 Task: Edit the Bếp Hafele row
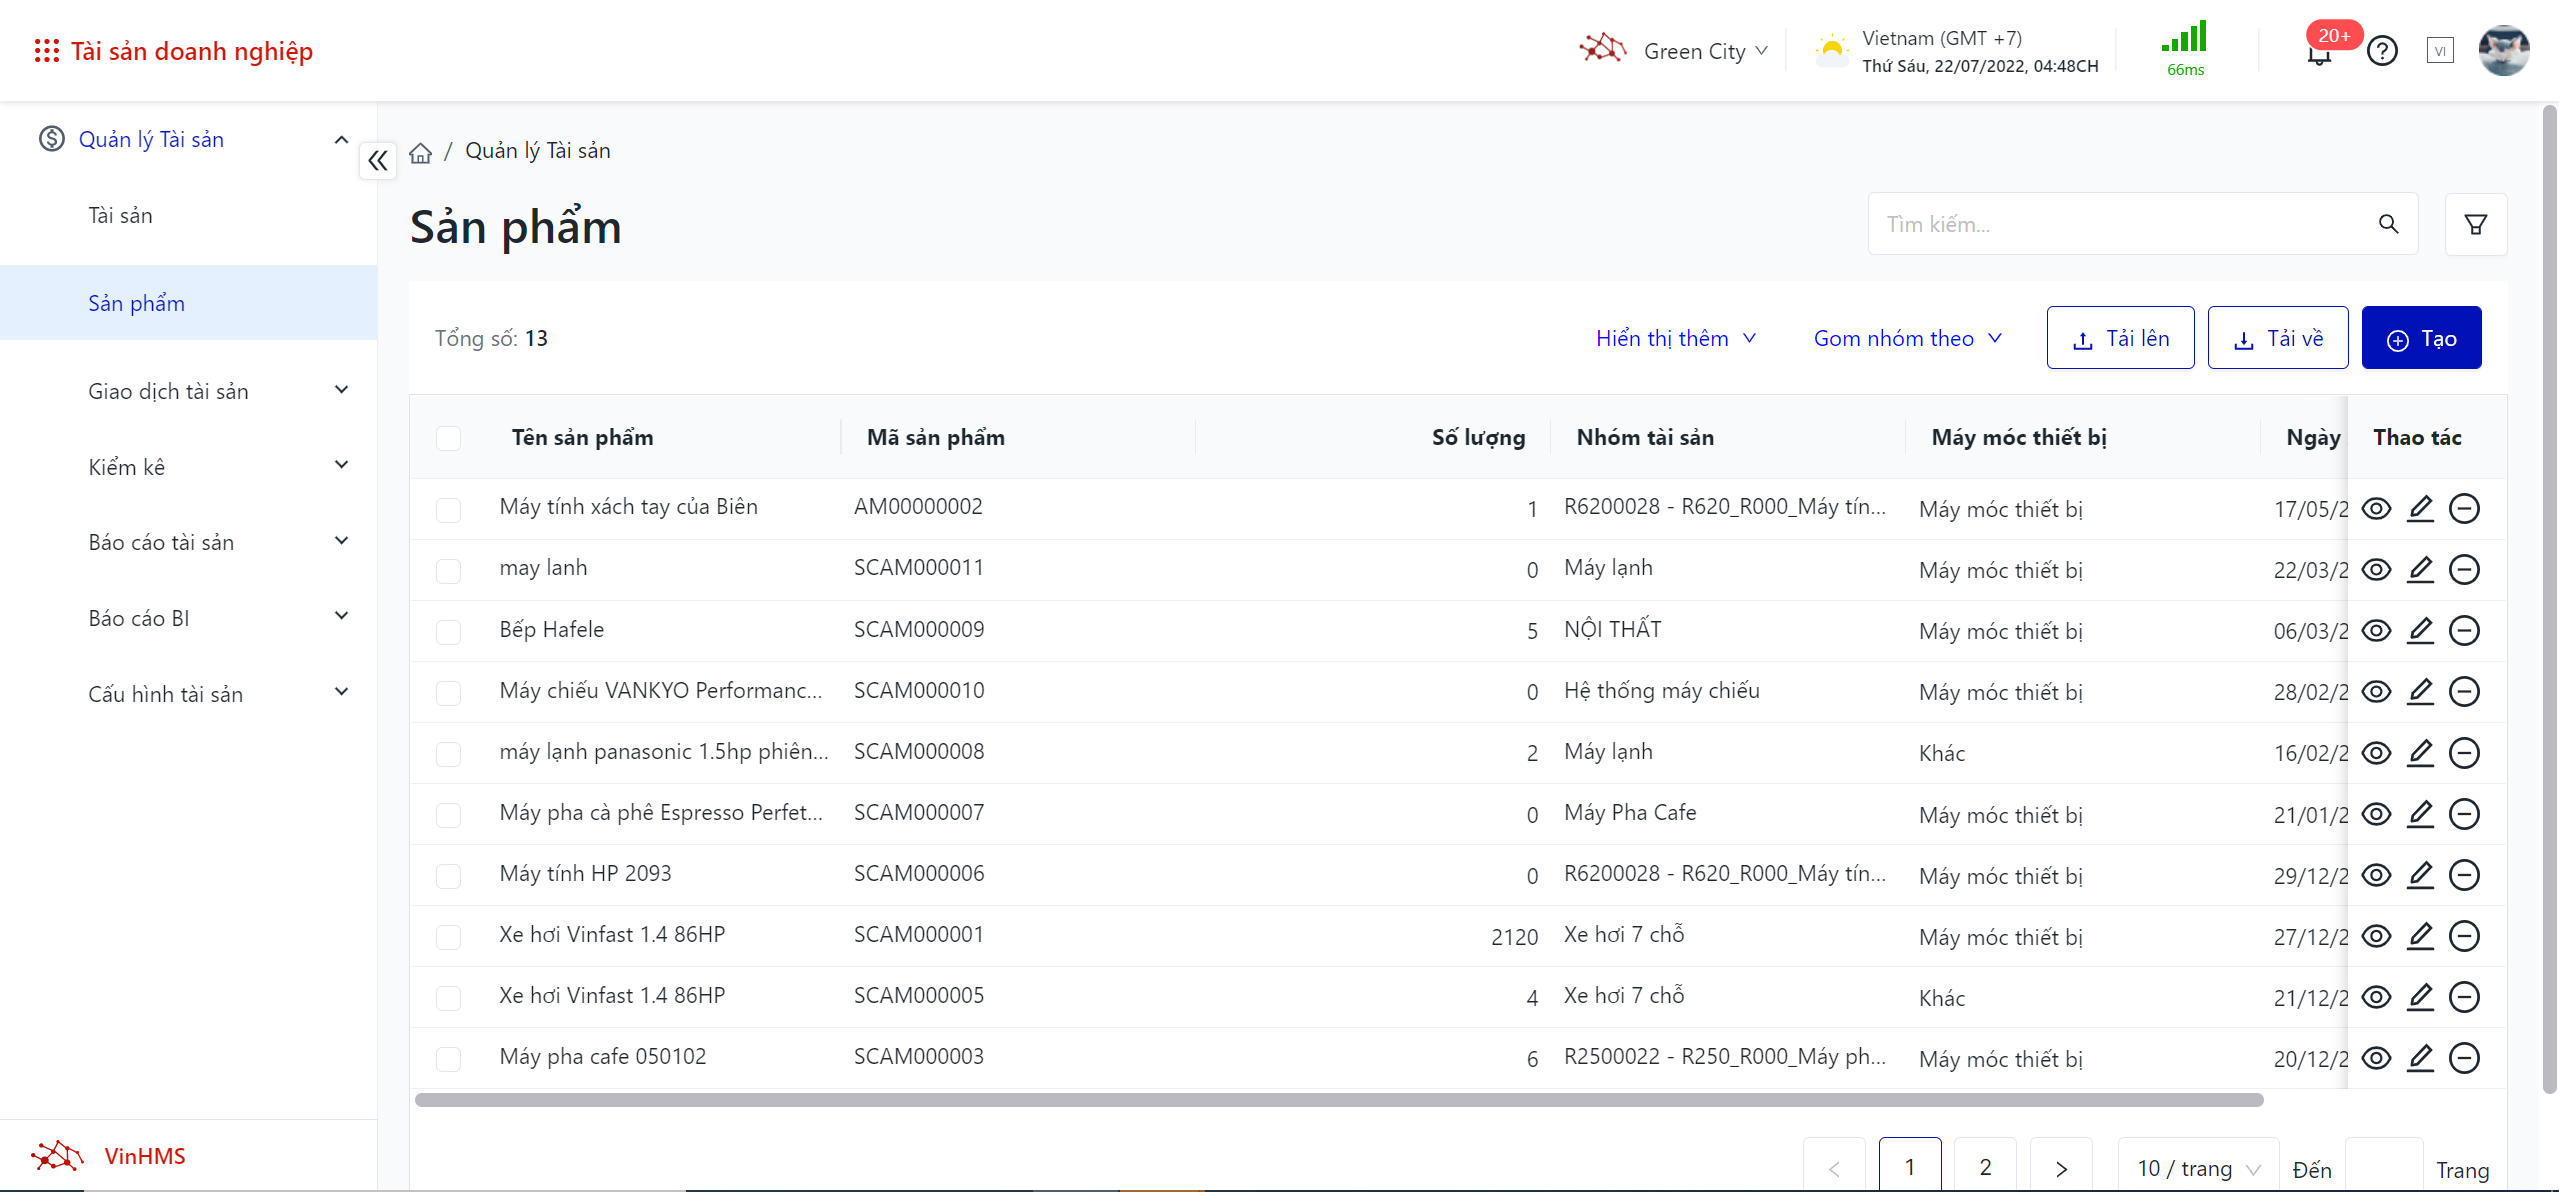pyautogui.click(x=2420, y=630)
